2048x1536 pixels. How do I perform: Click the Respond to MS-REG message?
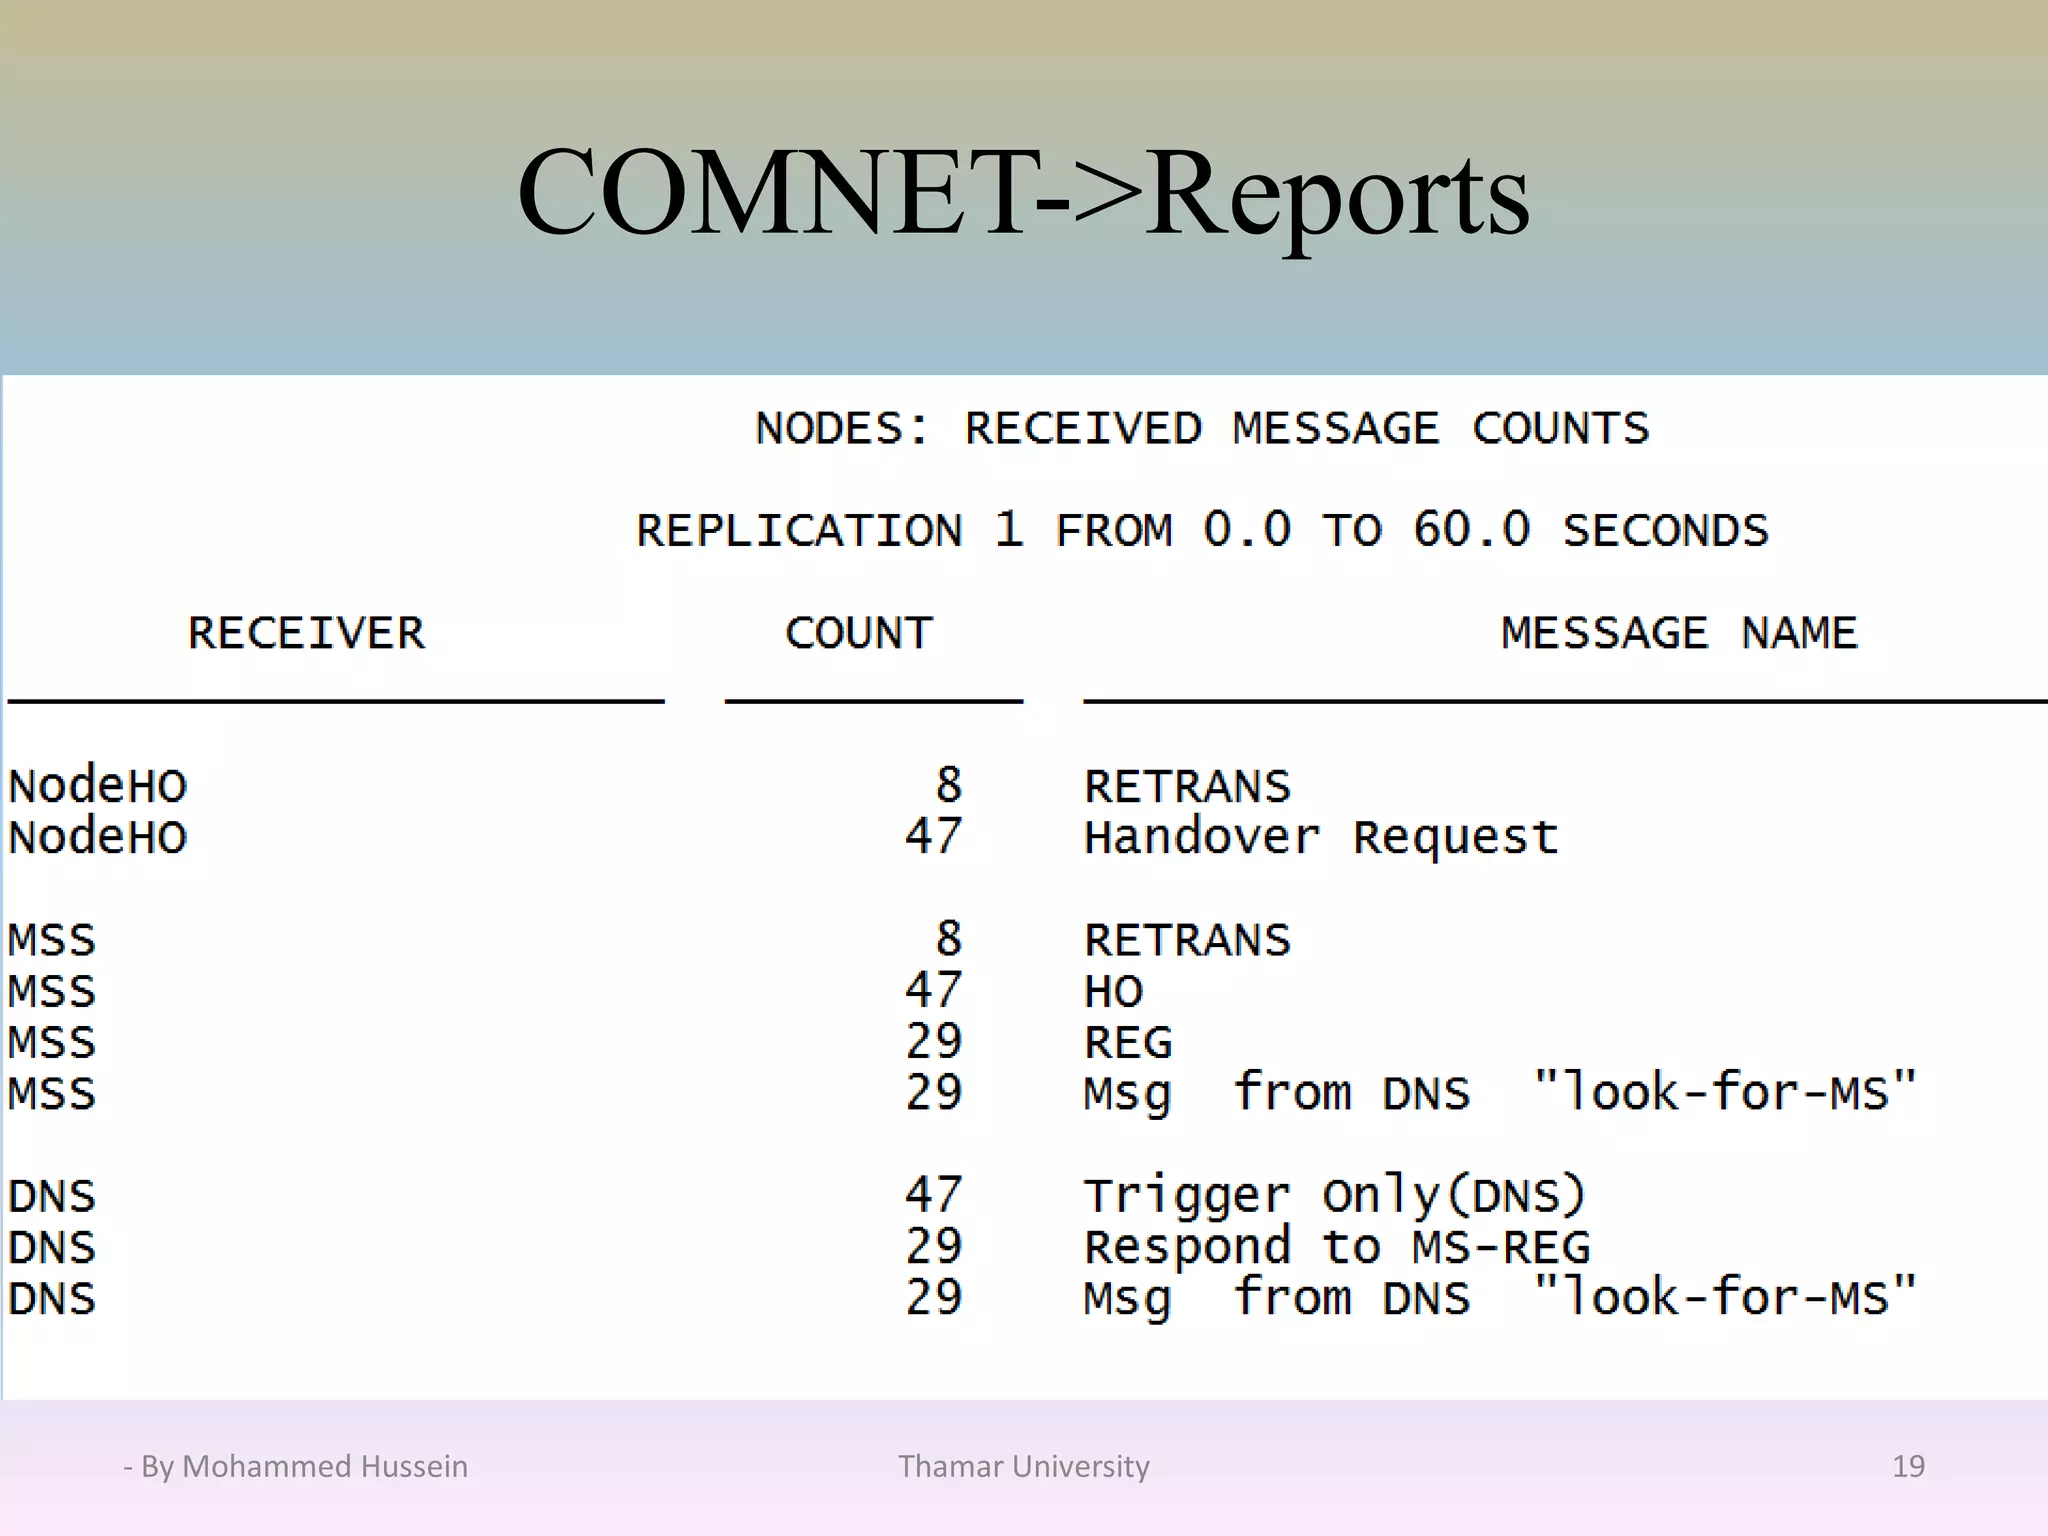pos(1336,1247)
